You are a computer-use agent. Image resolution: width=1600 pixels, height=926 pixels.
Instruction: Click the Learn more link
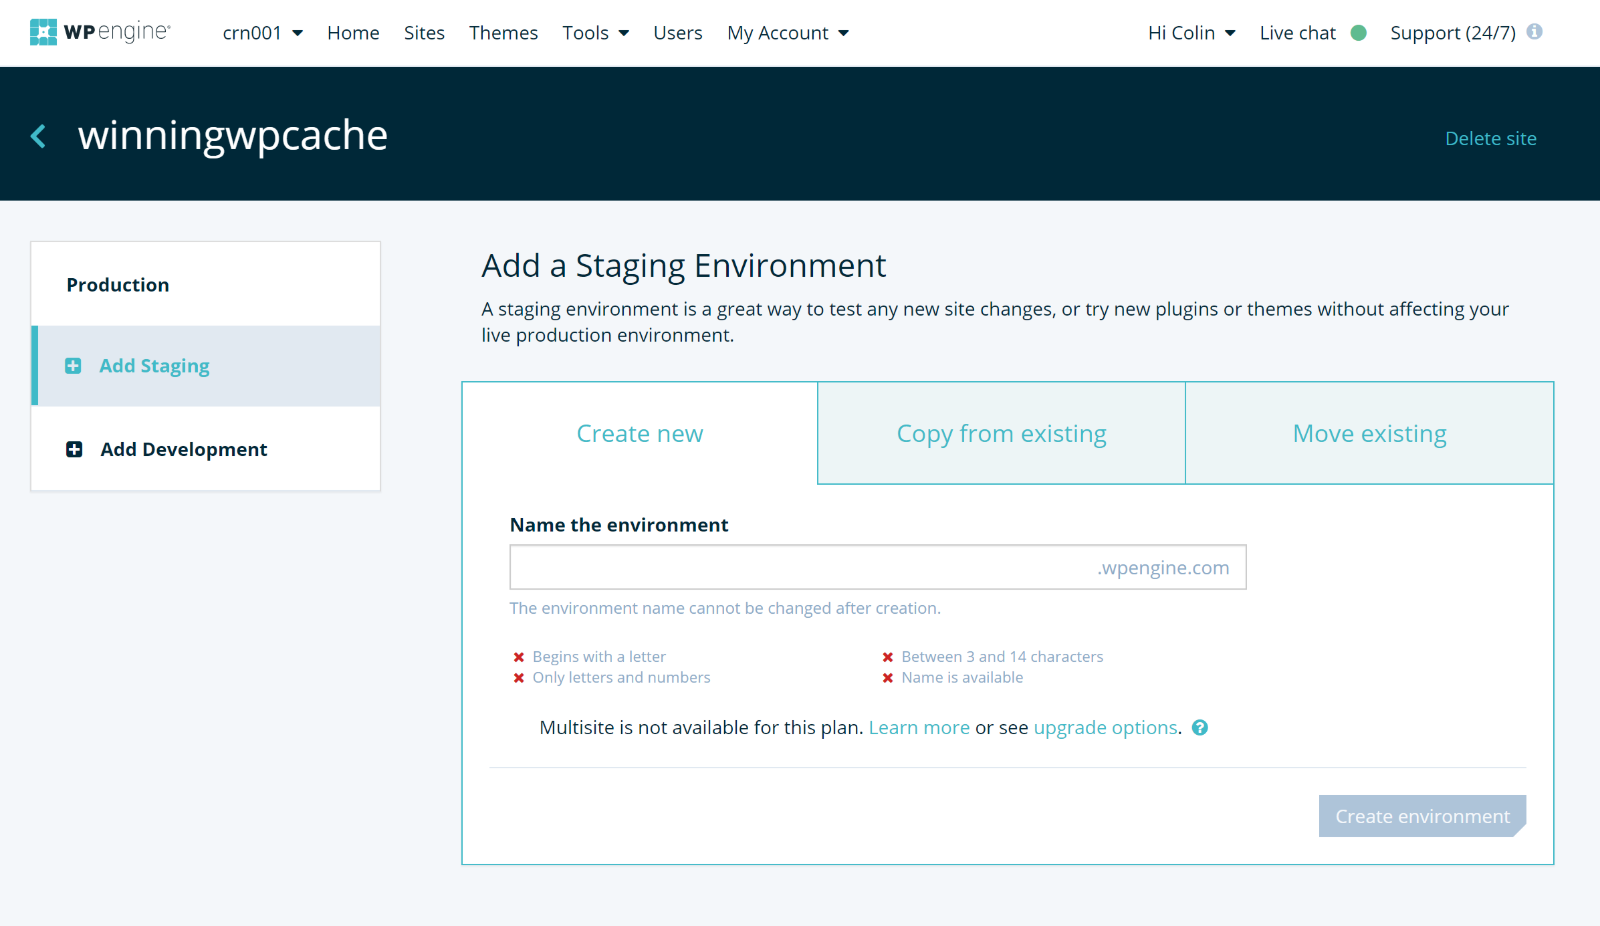(919, 728)
